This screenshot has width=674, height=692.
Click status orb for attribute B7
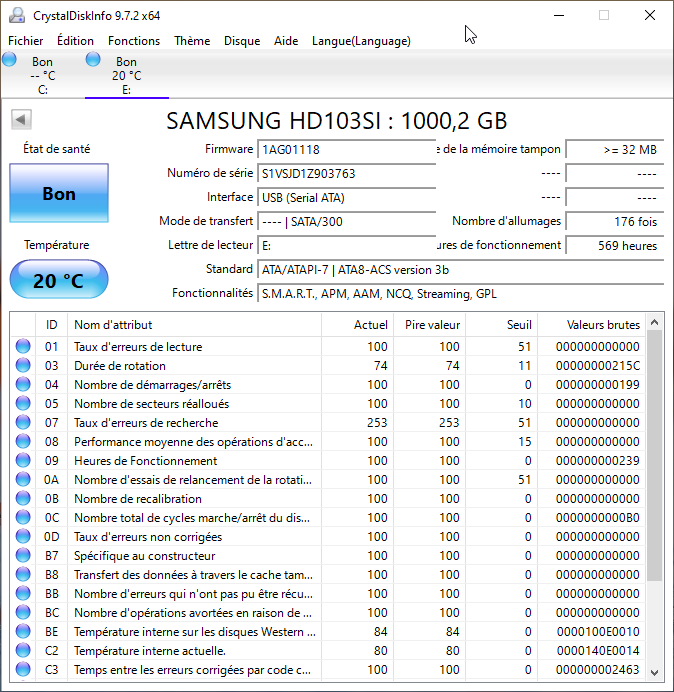23,555
